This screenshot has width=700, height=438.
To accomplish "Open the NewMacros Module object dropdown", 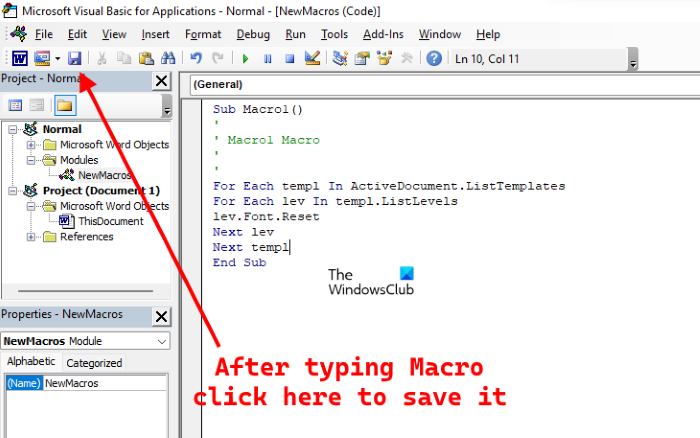I will tap(162, 342).
